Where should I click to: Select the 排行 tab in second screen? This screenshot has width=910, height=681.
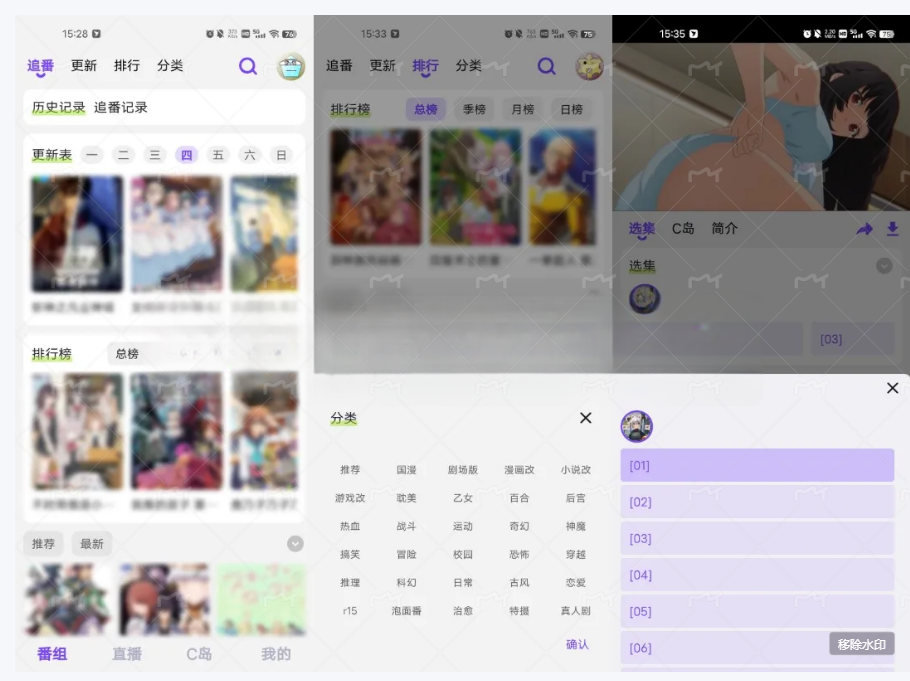tap(425, 66)
